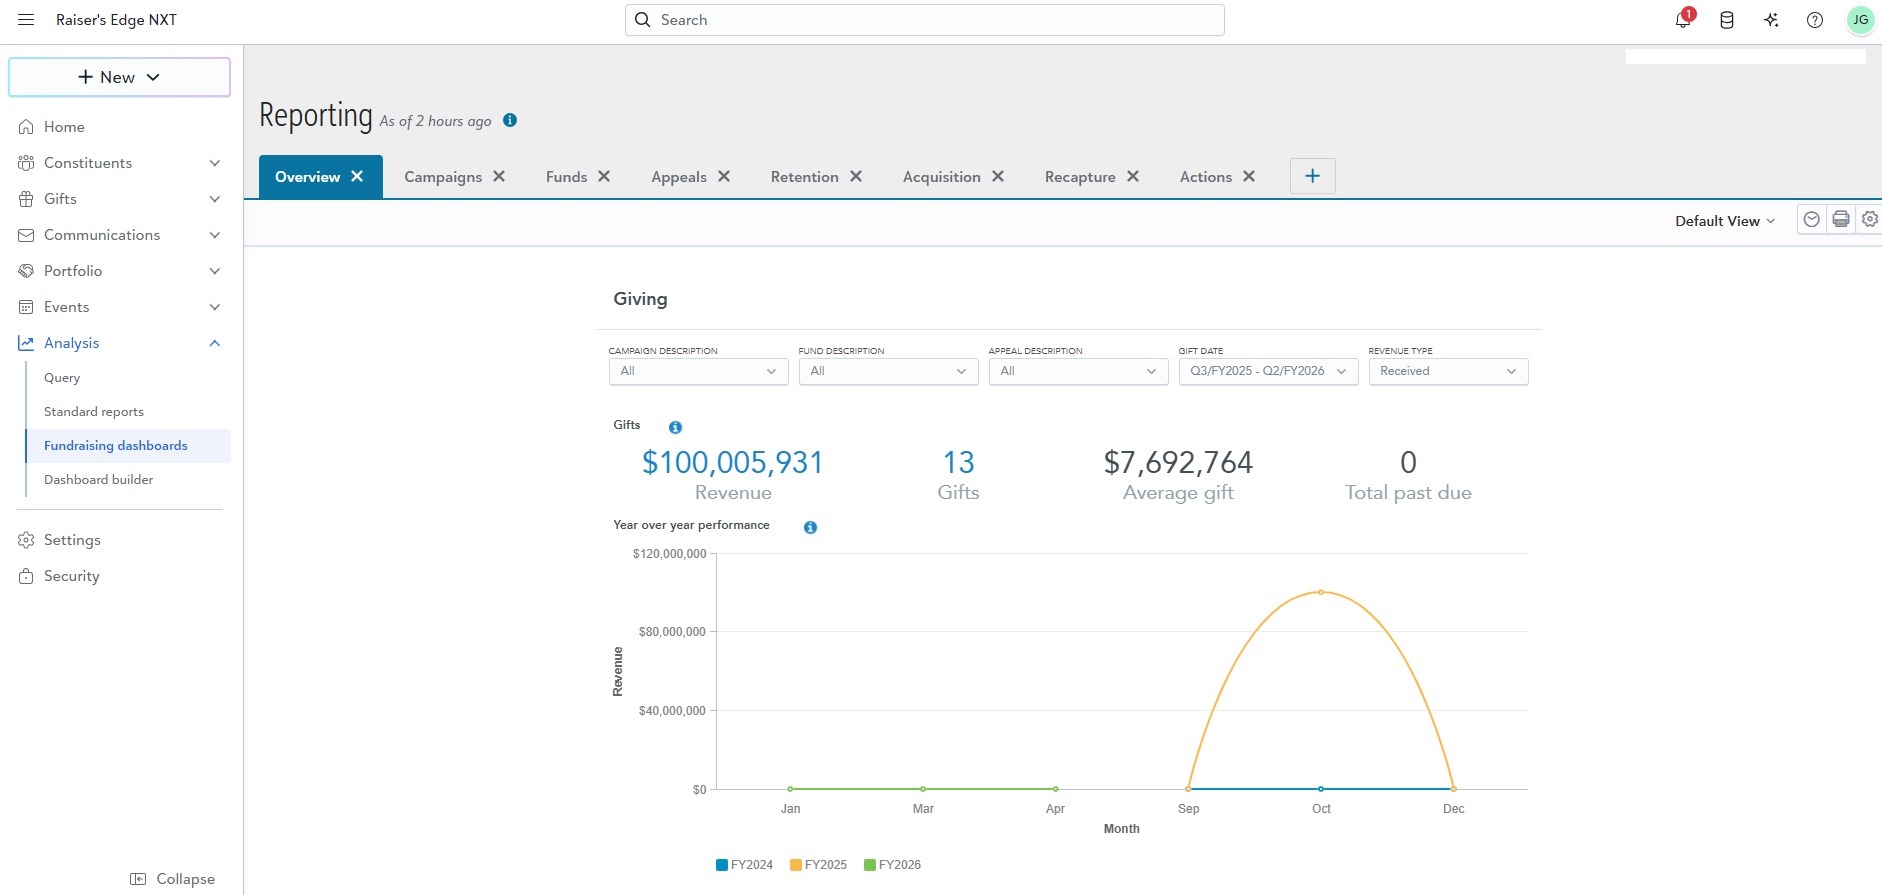The width and height of the screenshot is (1882, 895).
Task: Expand the Constituents menu chevron
Action: click(x=215, y=163)
